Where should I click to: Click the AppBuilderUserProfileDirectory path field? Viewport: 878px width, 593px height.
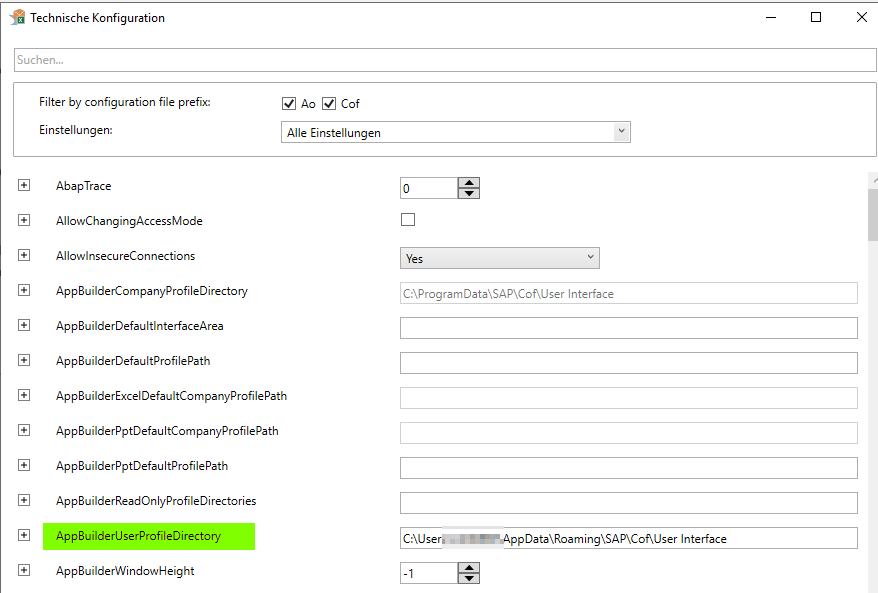point(628,538)
